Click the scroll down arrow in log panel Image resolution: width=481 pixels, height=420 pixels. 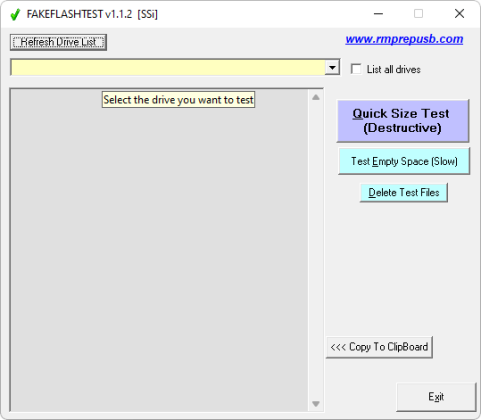tap(316, 404)
